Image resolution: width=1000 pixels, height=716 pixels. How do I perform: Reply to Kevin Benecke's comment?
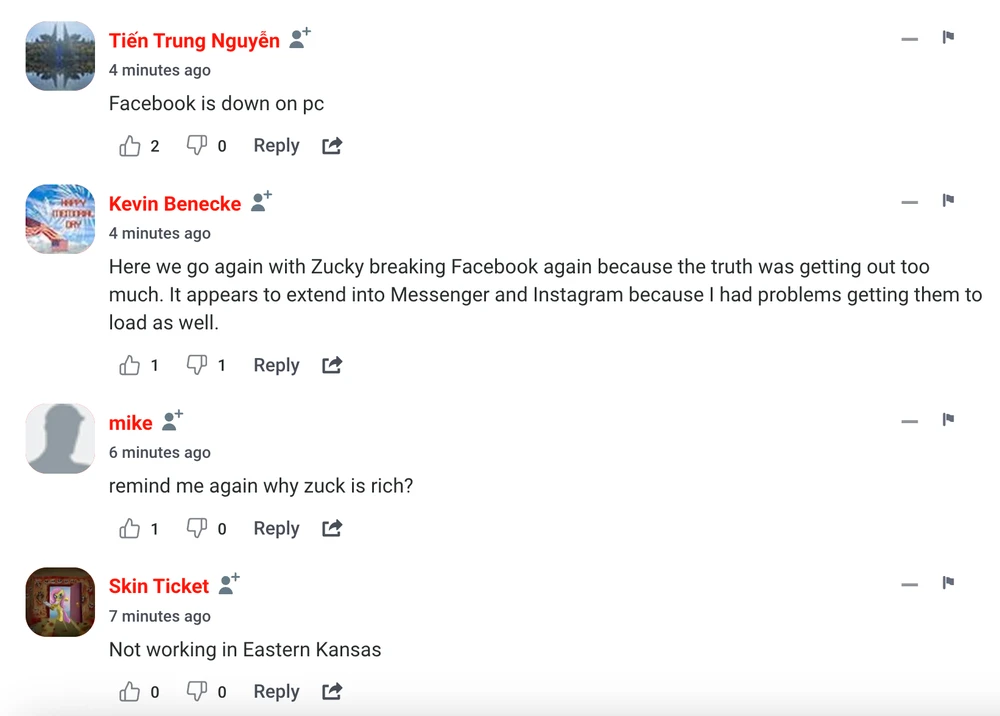tap(276, 365)
